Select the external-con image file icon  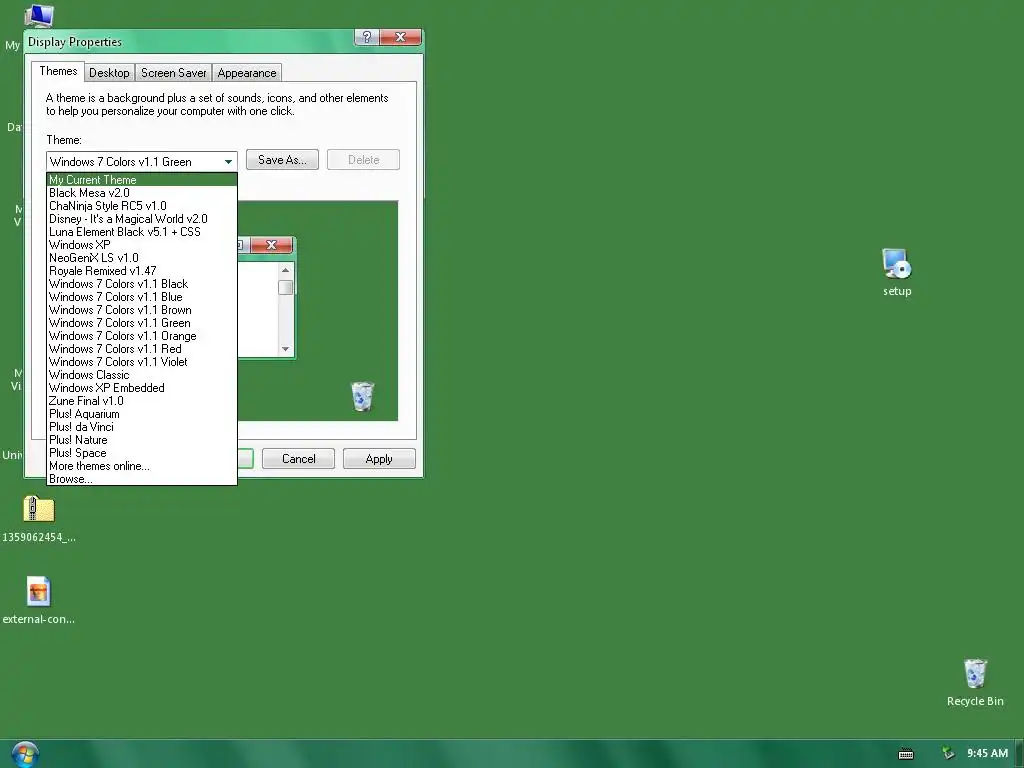coord(39,592)
